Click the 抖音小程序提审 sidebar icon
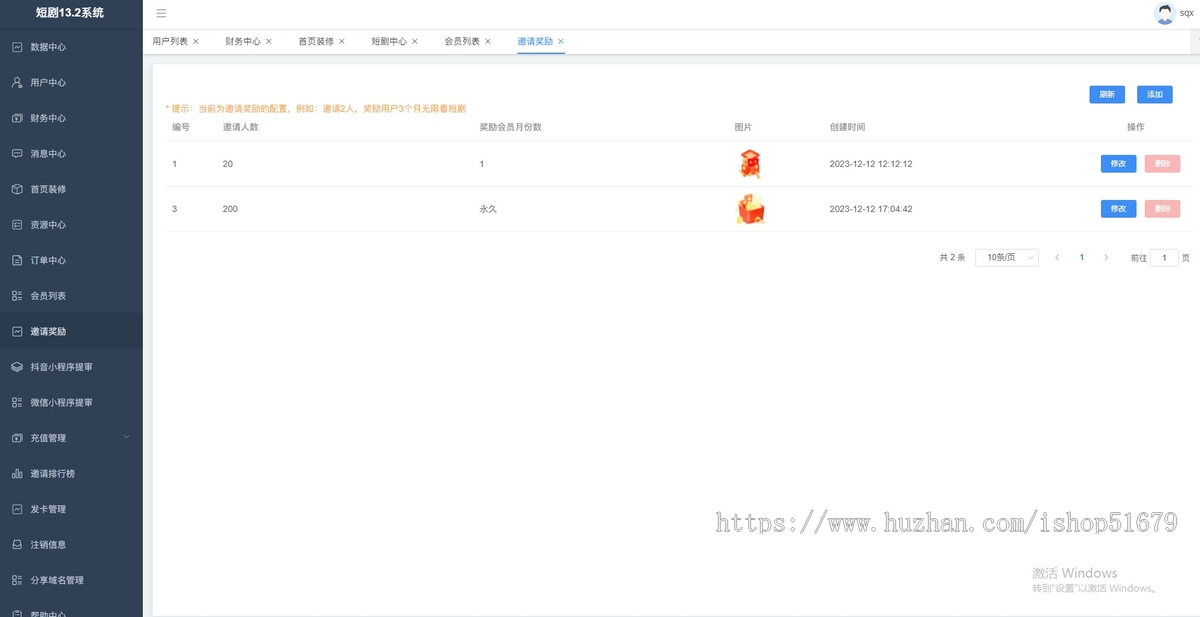Image resolution: width=1200 pixels, height=617 pixels. pos(17,367)
